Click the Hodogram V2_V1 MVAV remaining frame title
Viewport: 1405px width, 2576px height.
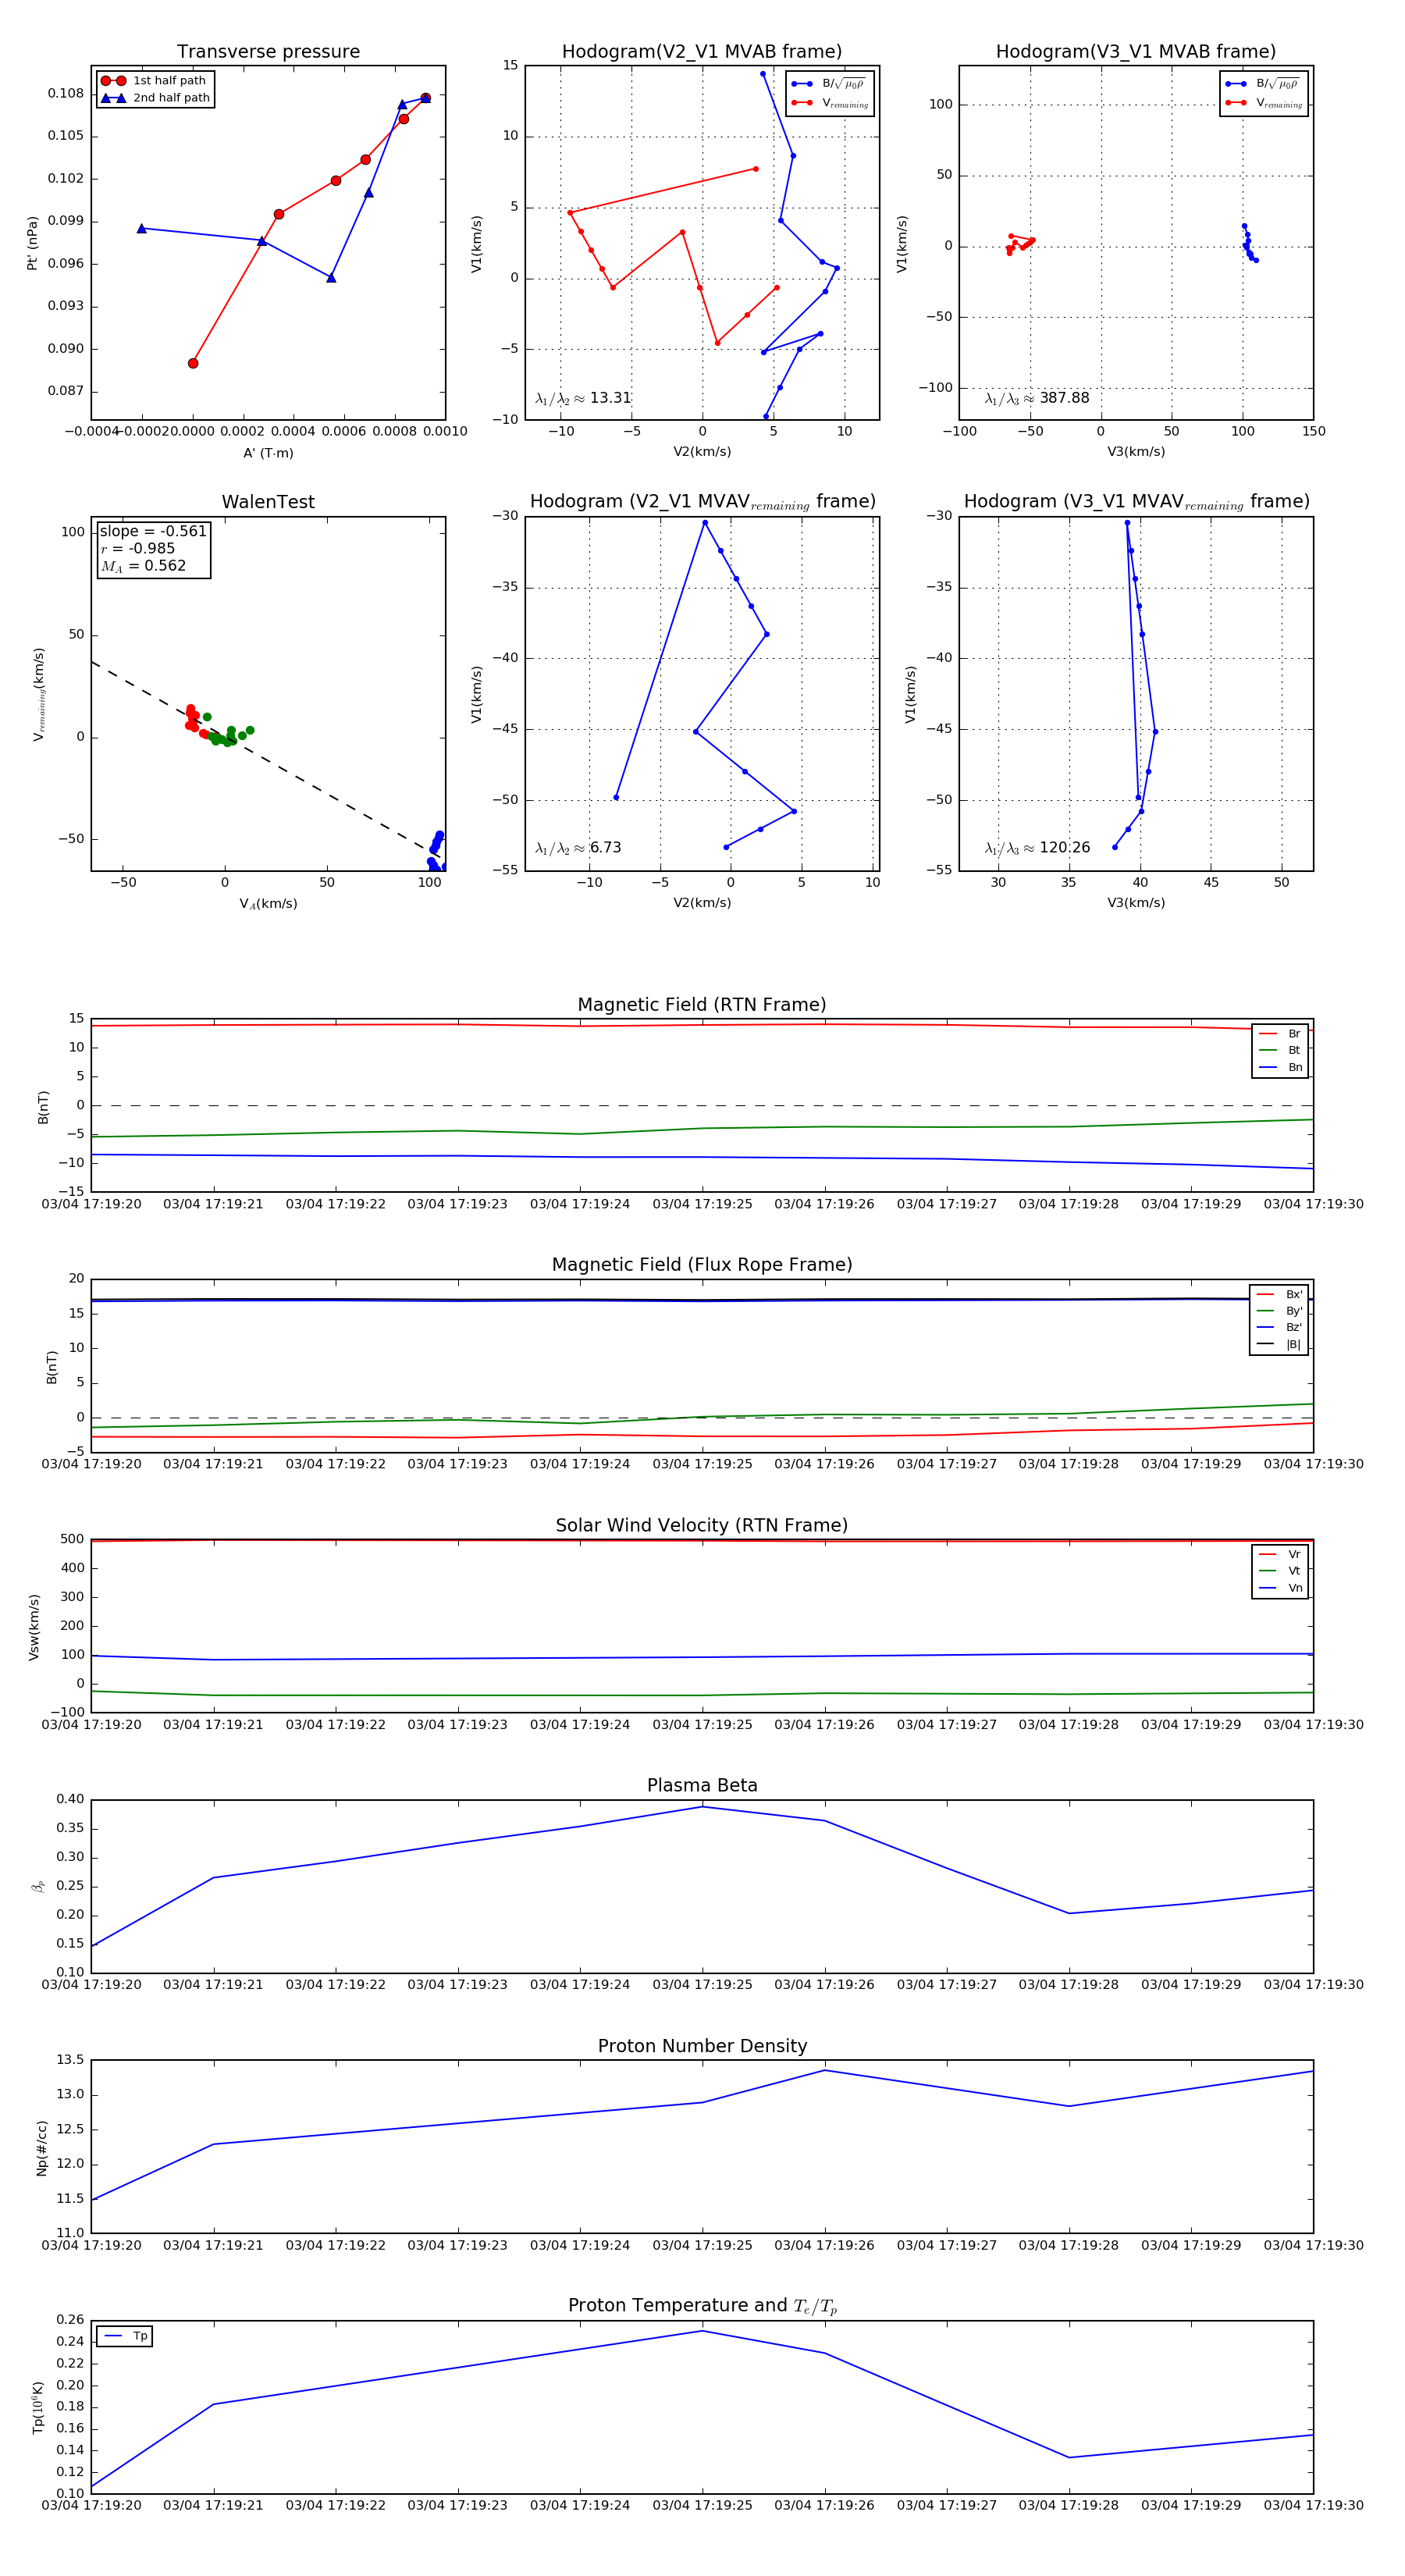pyautogui.click(x=702, y=502)
